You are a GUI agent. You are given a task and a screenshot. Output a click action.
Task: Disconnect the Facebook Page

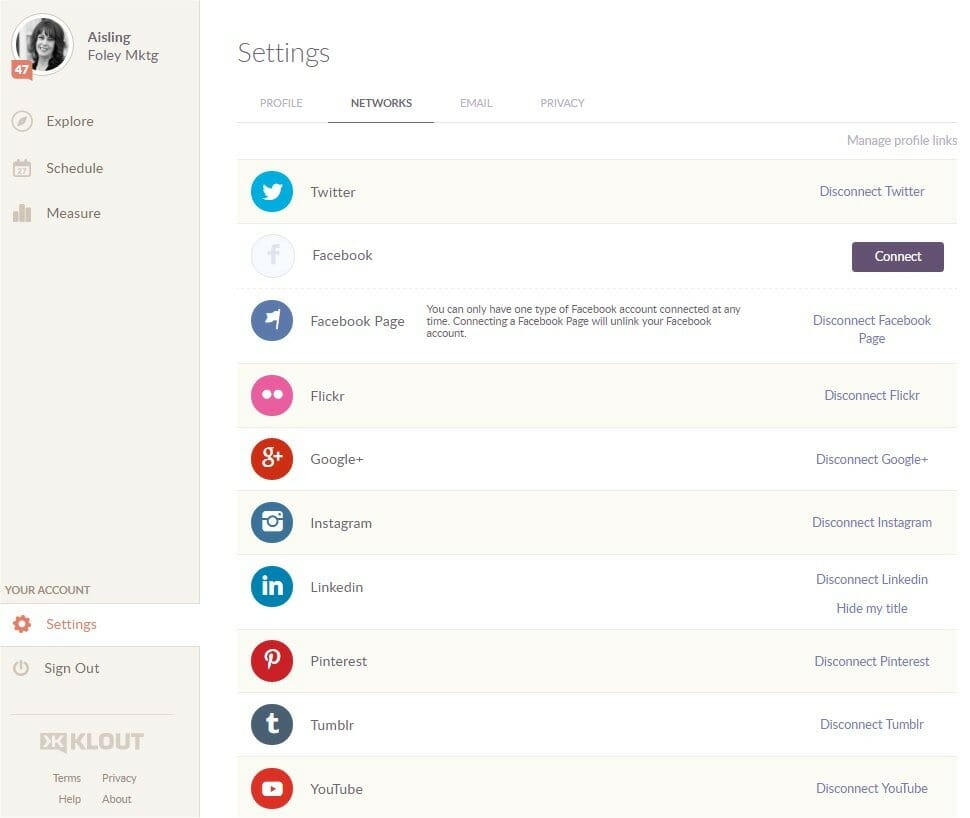point(872,329)
